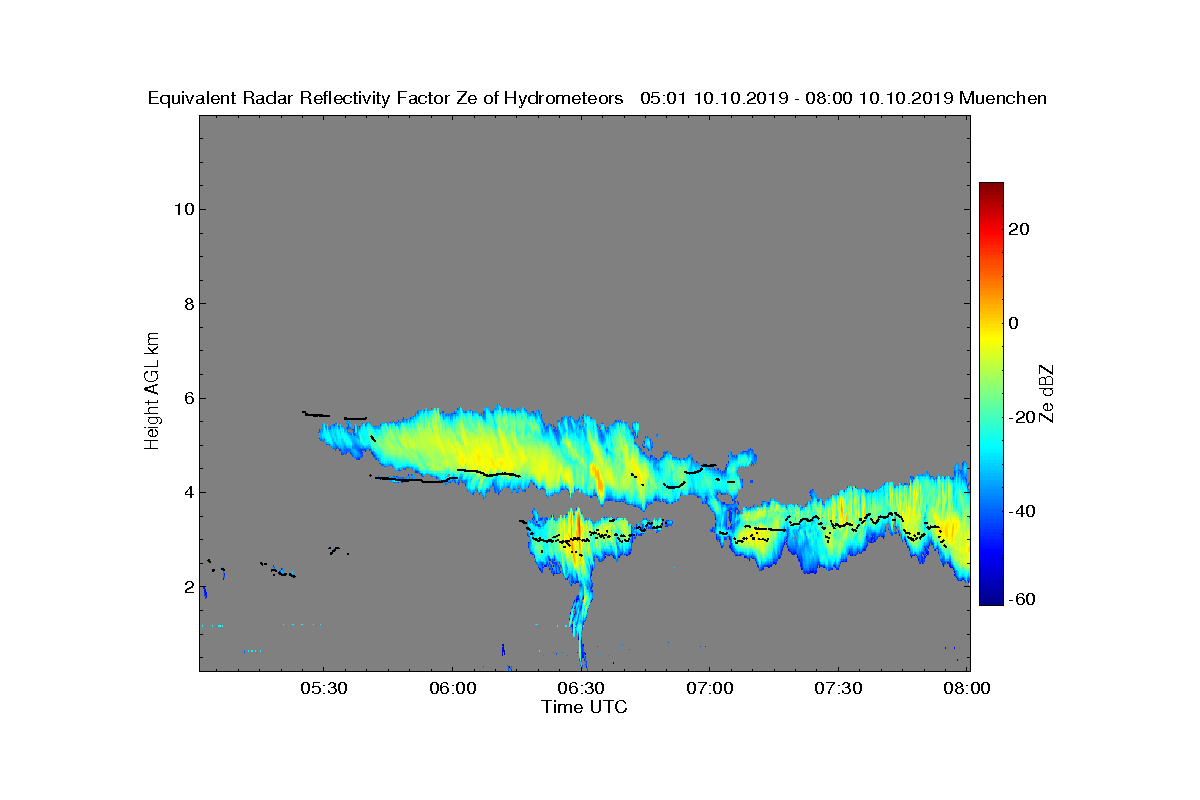Click the colorbar value -40
This screenshot has width=1200, height=800.
1022,512
